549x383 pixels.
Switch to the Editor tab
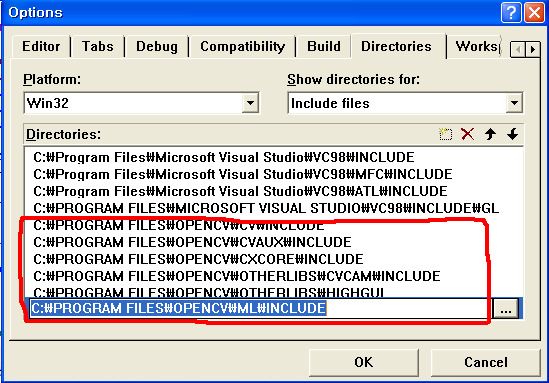41,47
